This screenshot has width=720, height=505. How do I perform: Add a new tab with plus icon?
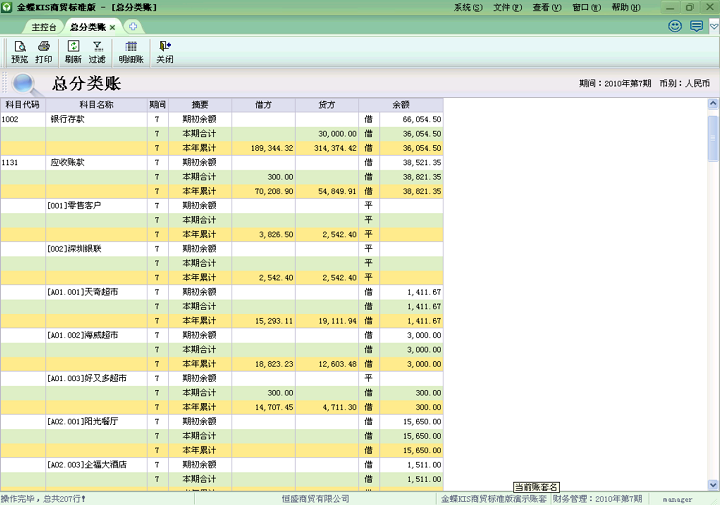[133, 26]
